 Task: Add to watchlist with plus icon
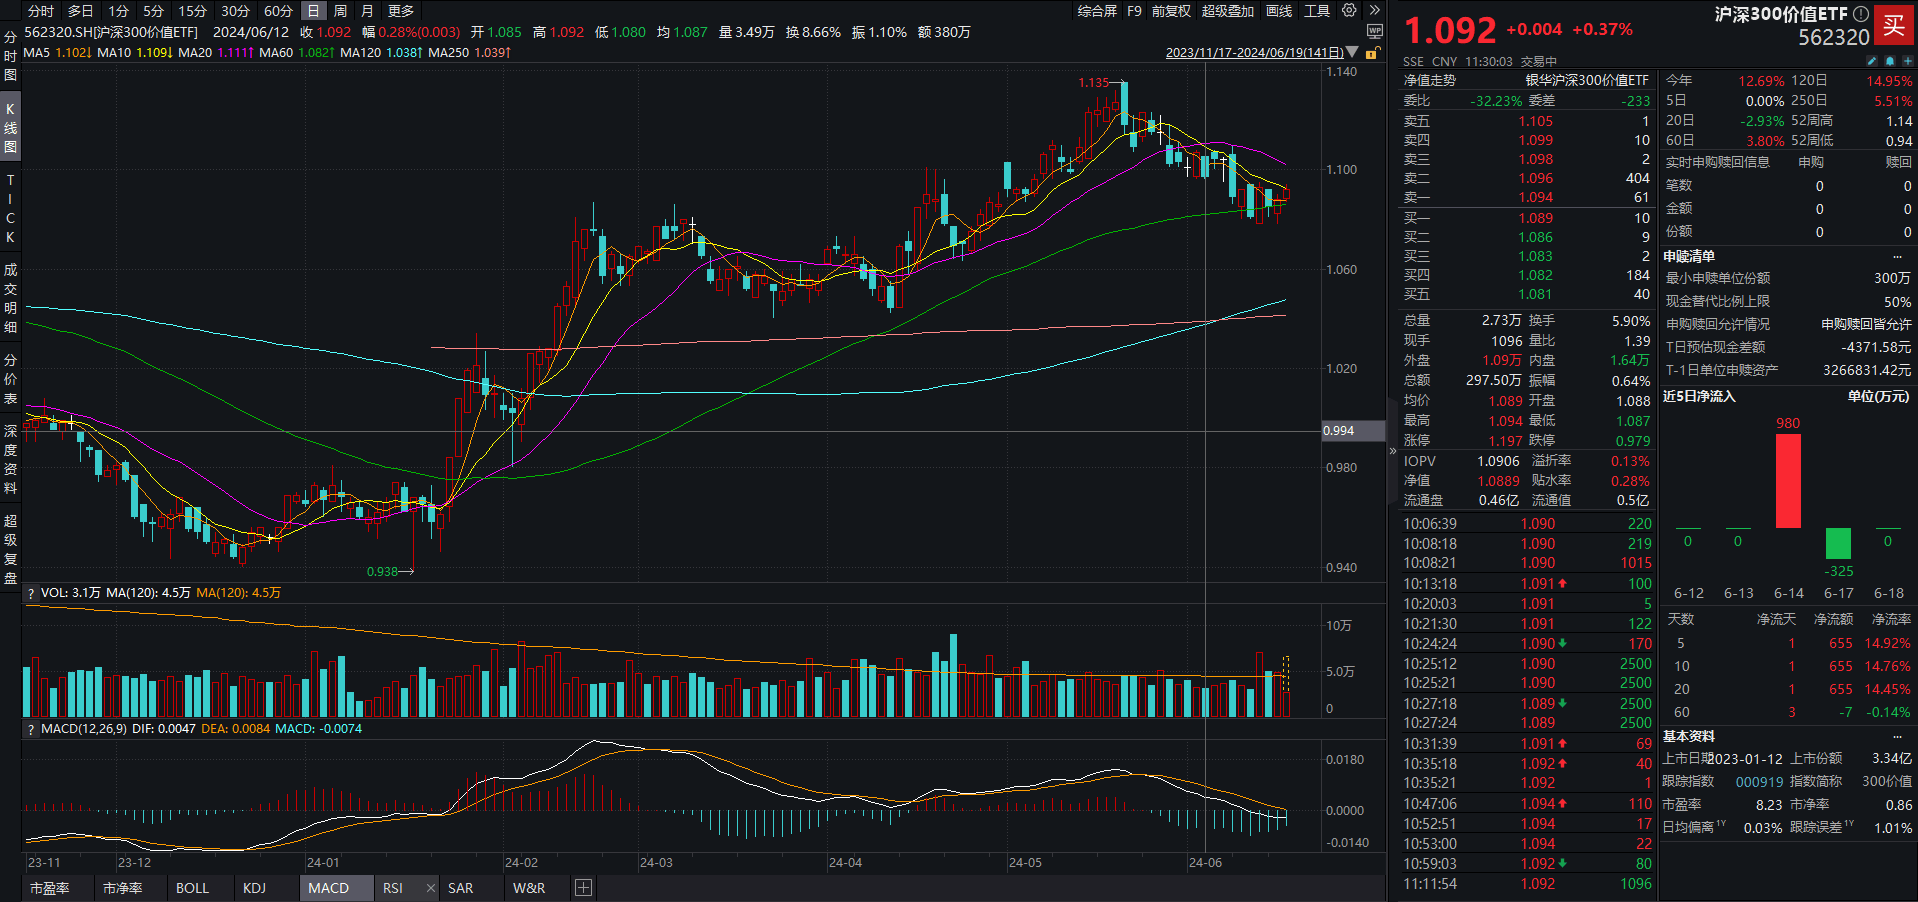tap(1907, 61)
